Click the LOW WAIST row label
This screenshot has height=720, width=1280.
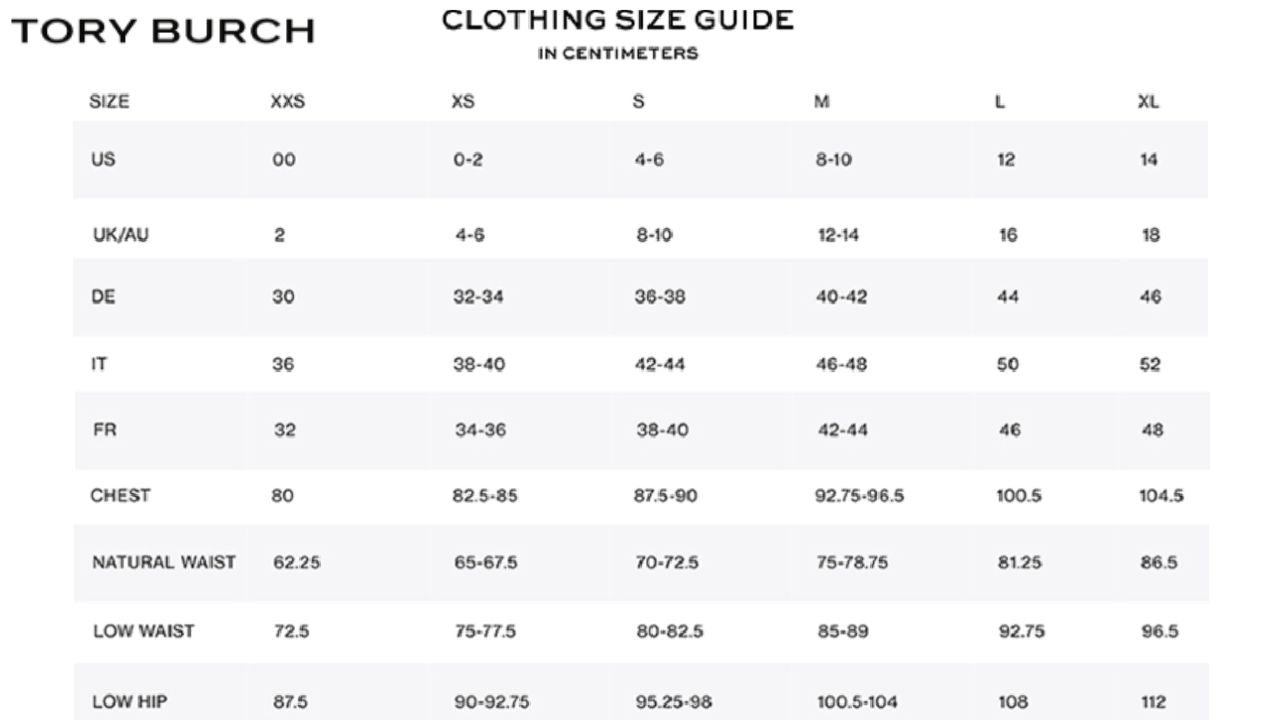[x=144, y=631]
